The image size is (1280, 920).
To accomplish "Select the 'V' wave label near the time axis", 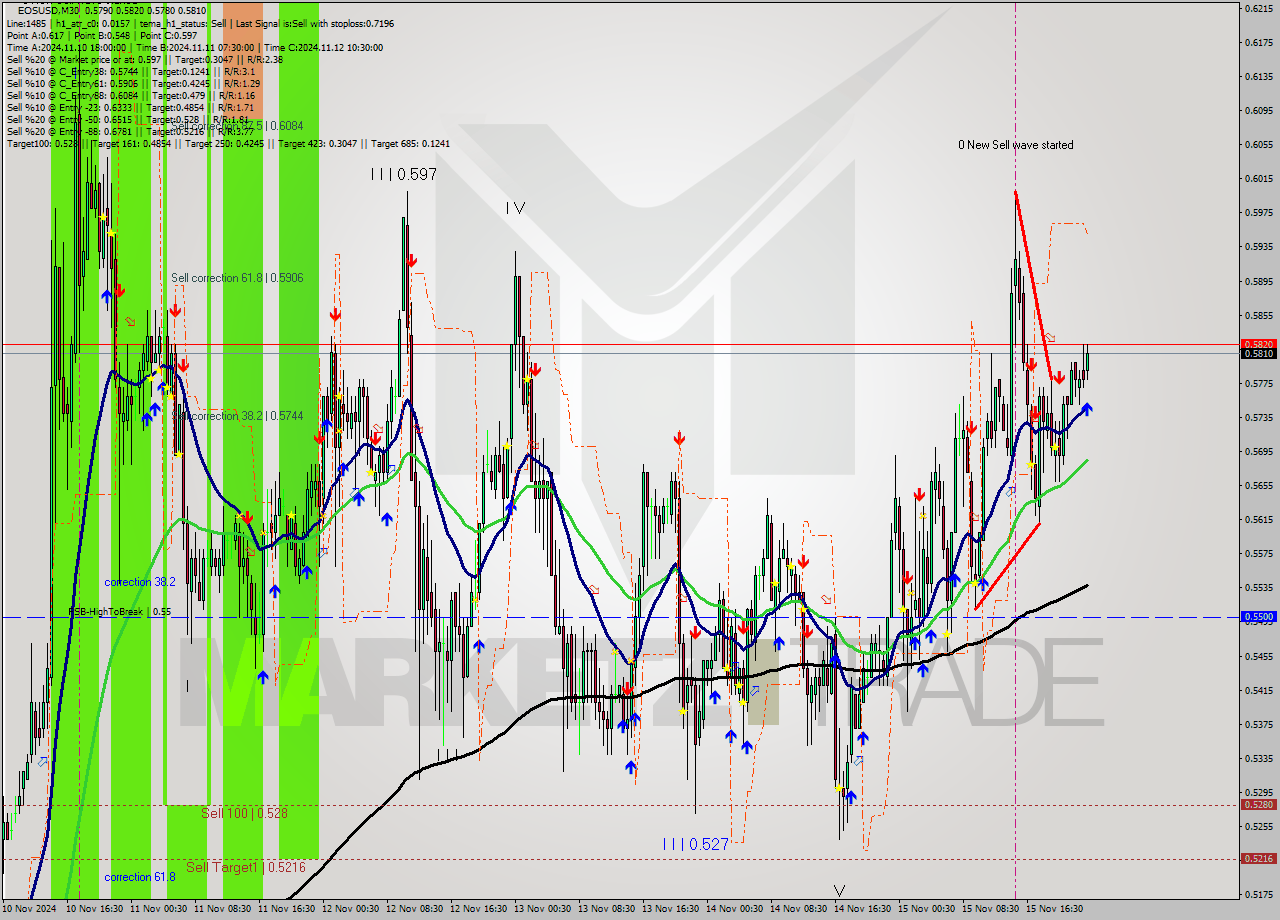I will pyautogui.click(x=839, y=890).
